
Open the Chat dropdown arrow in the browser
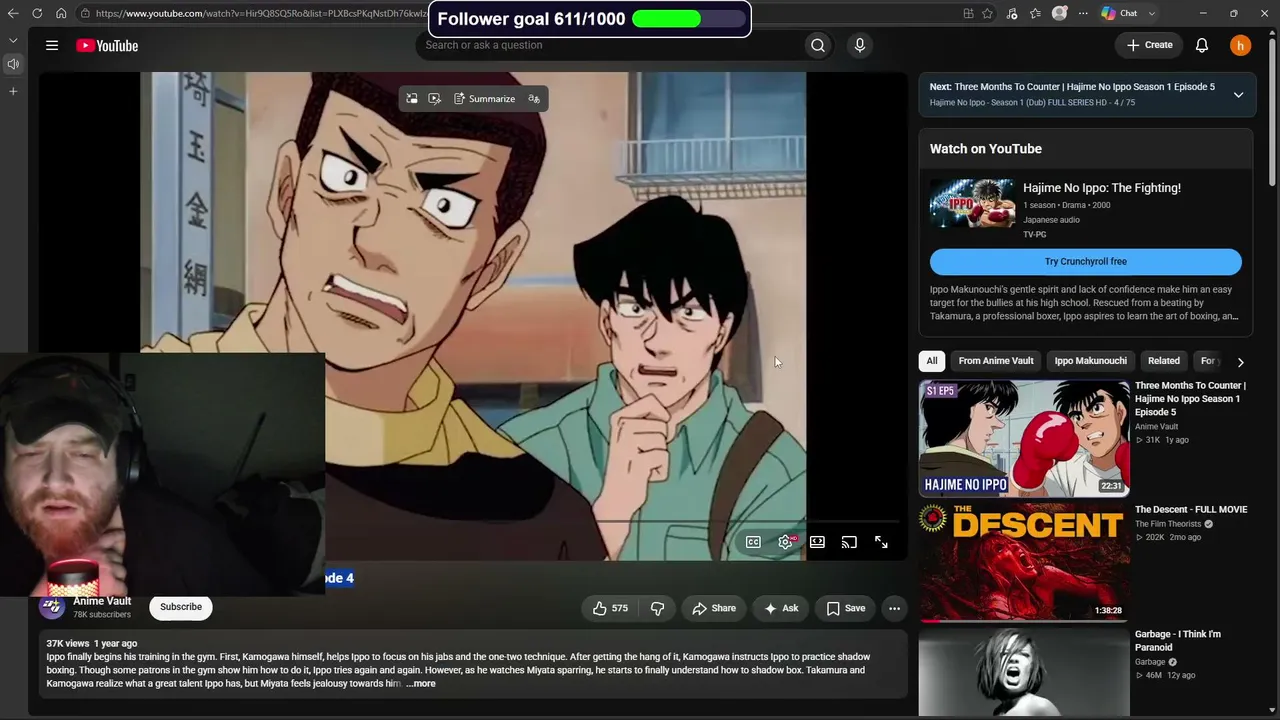click(1152, 13)
